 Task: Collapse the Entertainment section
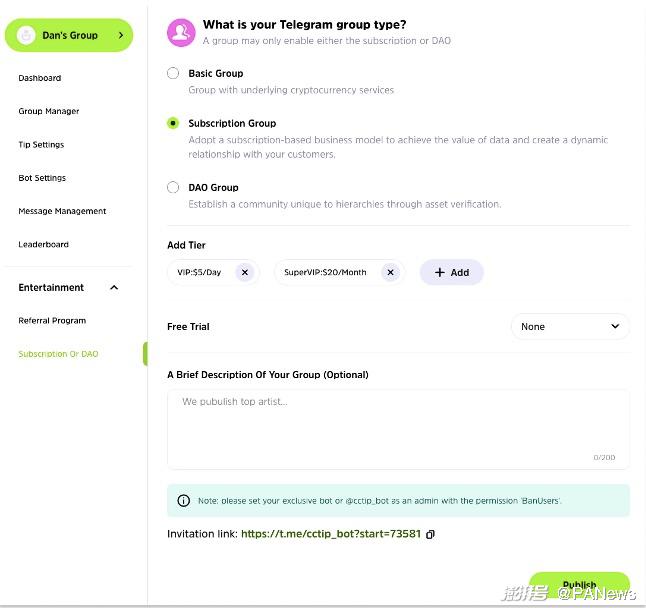click(114, 288)
